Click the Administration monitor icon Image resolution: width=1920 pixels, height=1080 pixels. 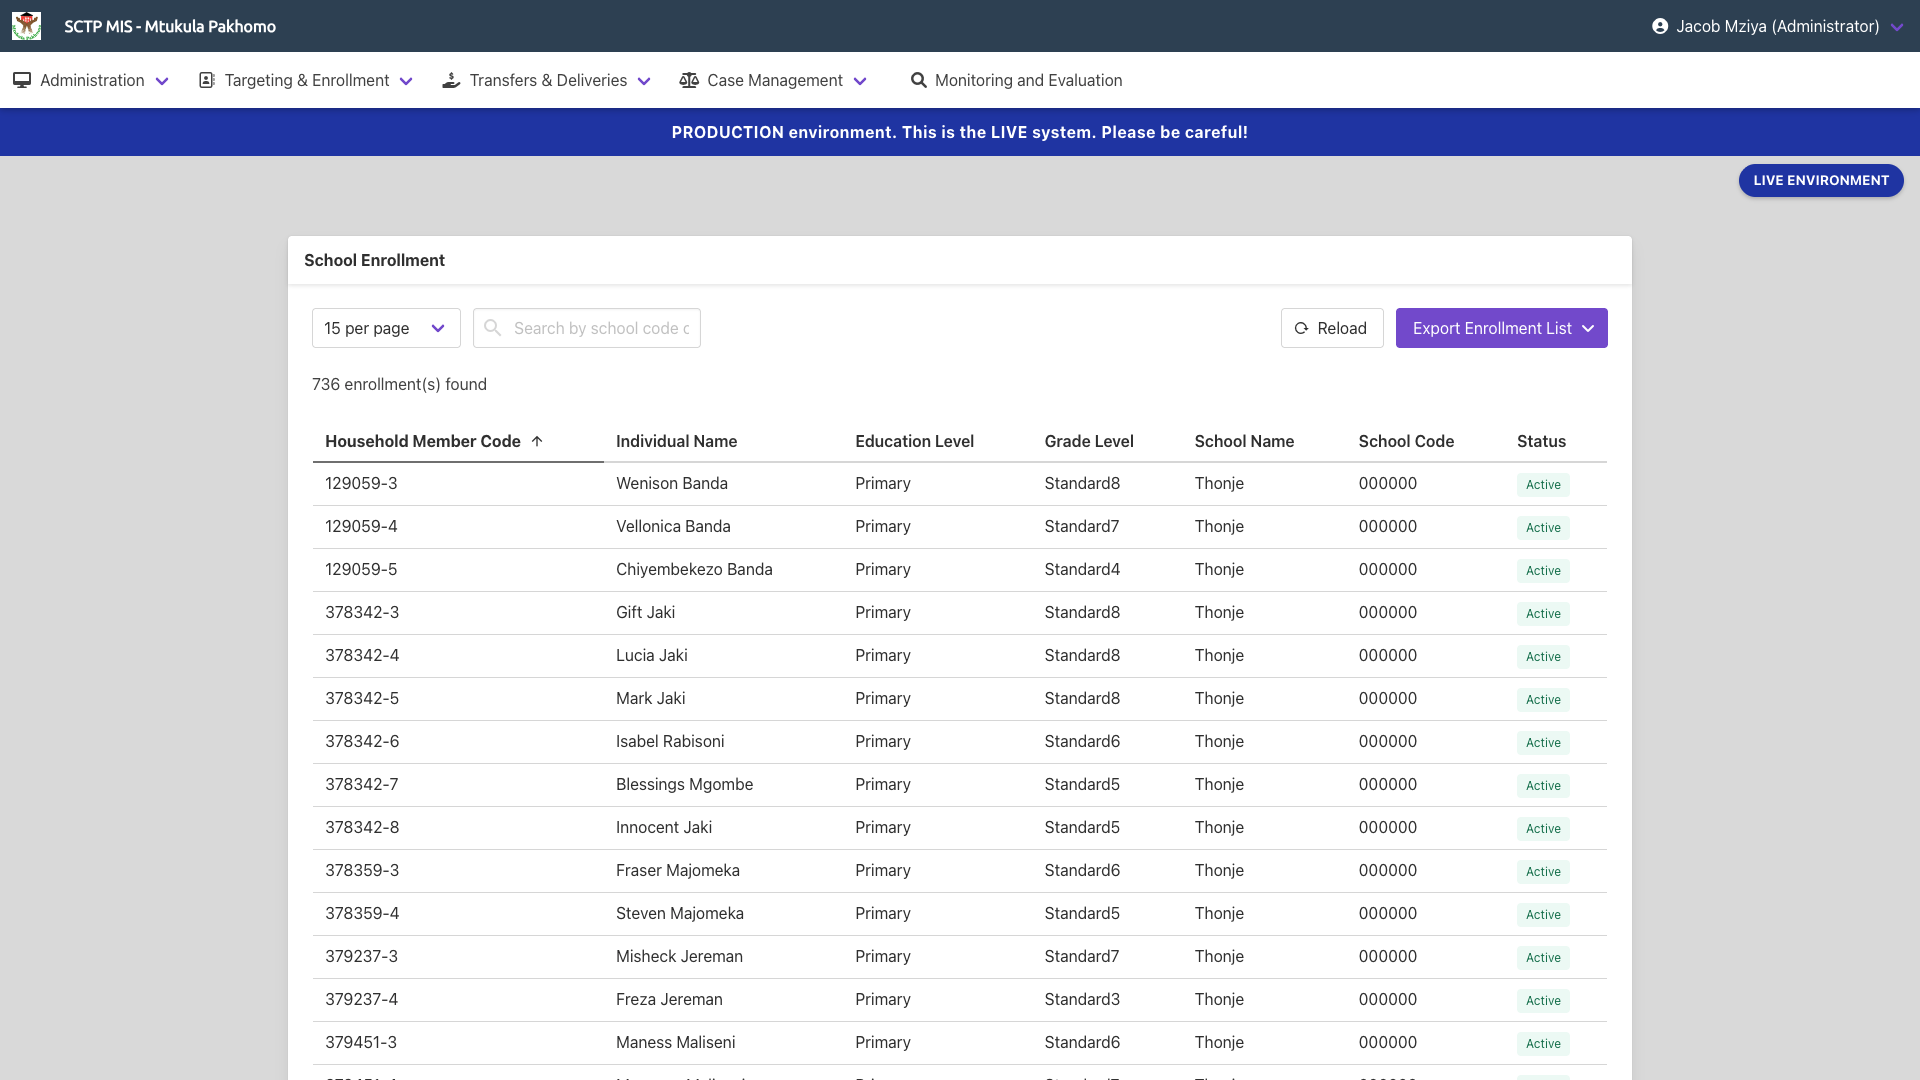tap(22, 80)
